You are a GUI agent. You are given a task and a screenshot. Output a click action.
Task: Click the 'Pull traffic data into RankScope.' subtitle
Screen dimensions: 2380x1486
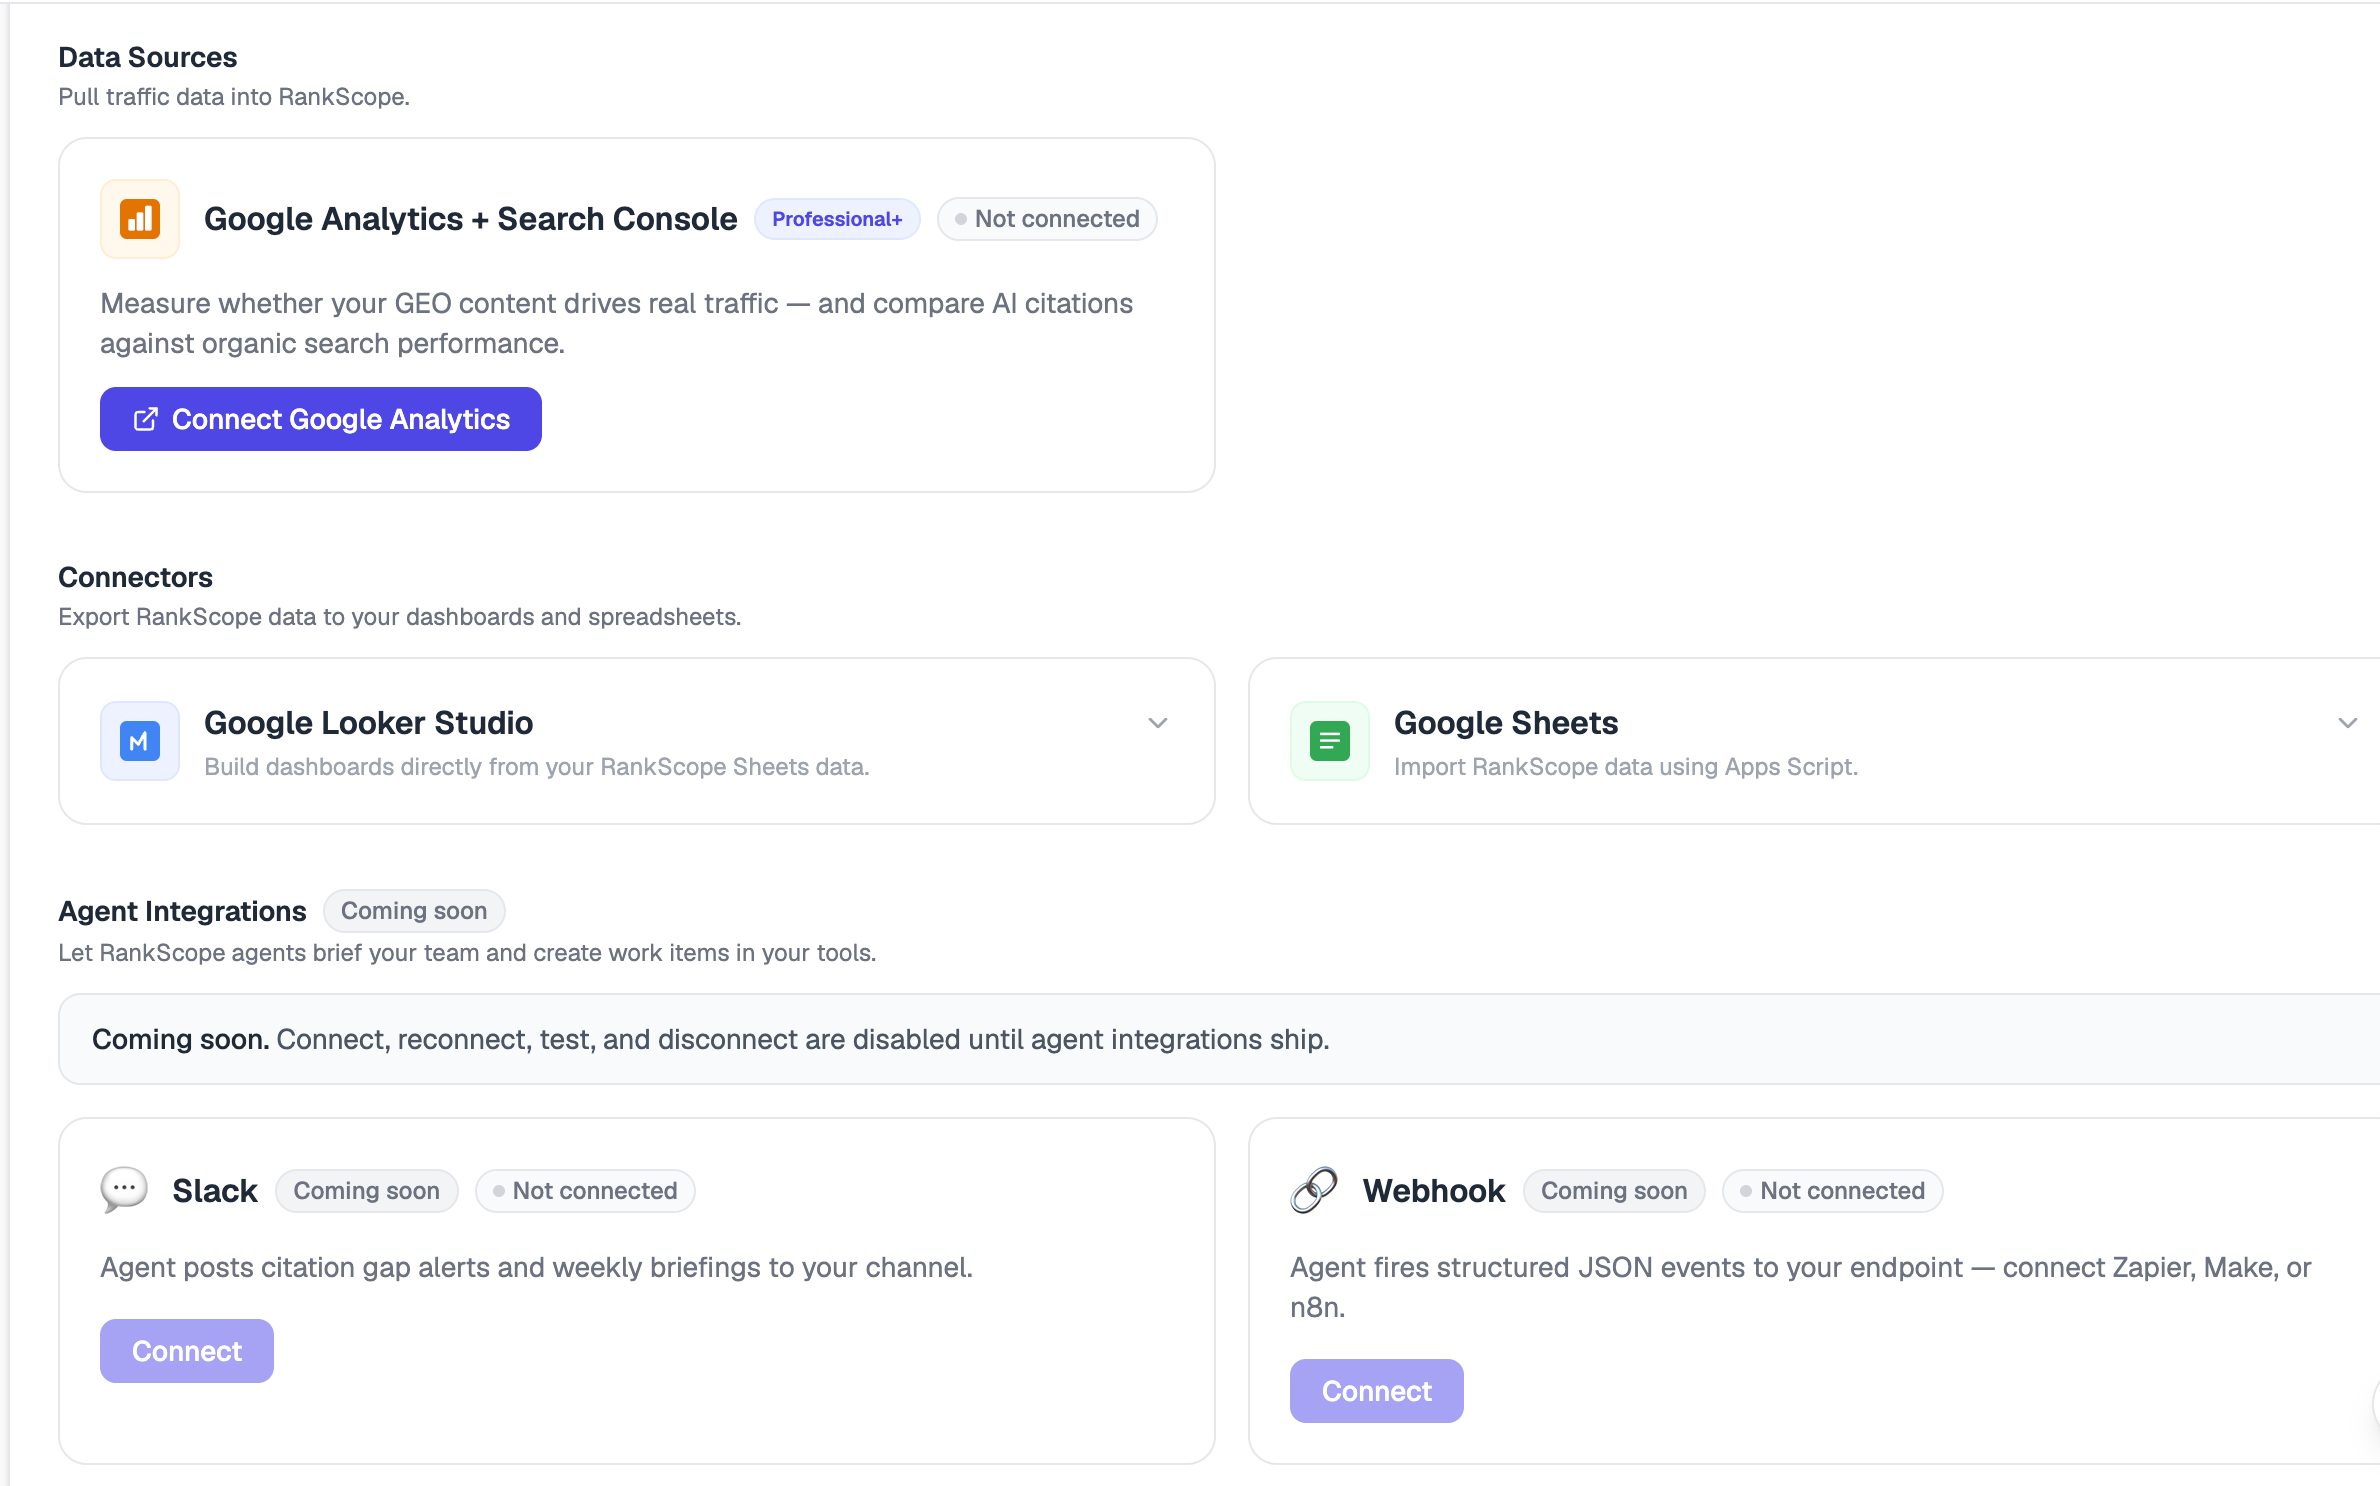(x=234, y=97)
